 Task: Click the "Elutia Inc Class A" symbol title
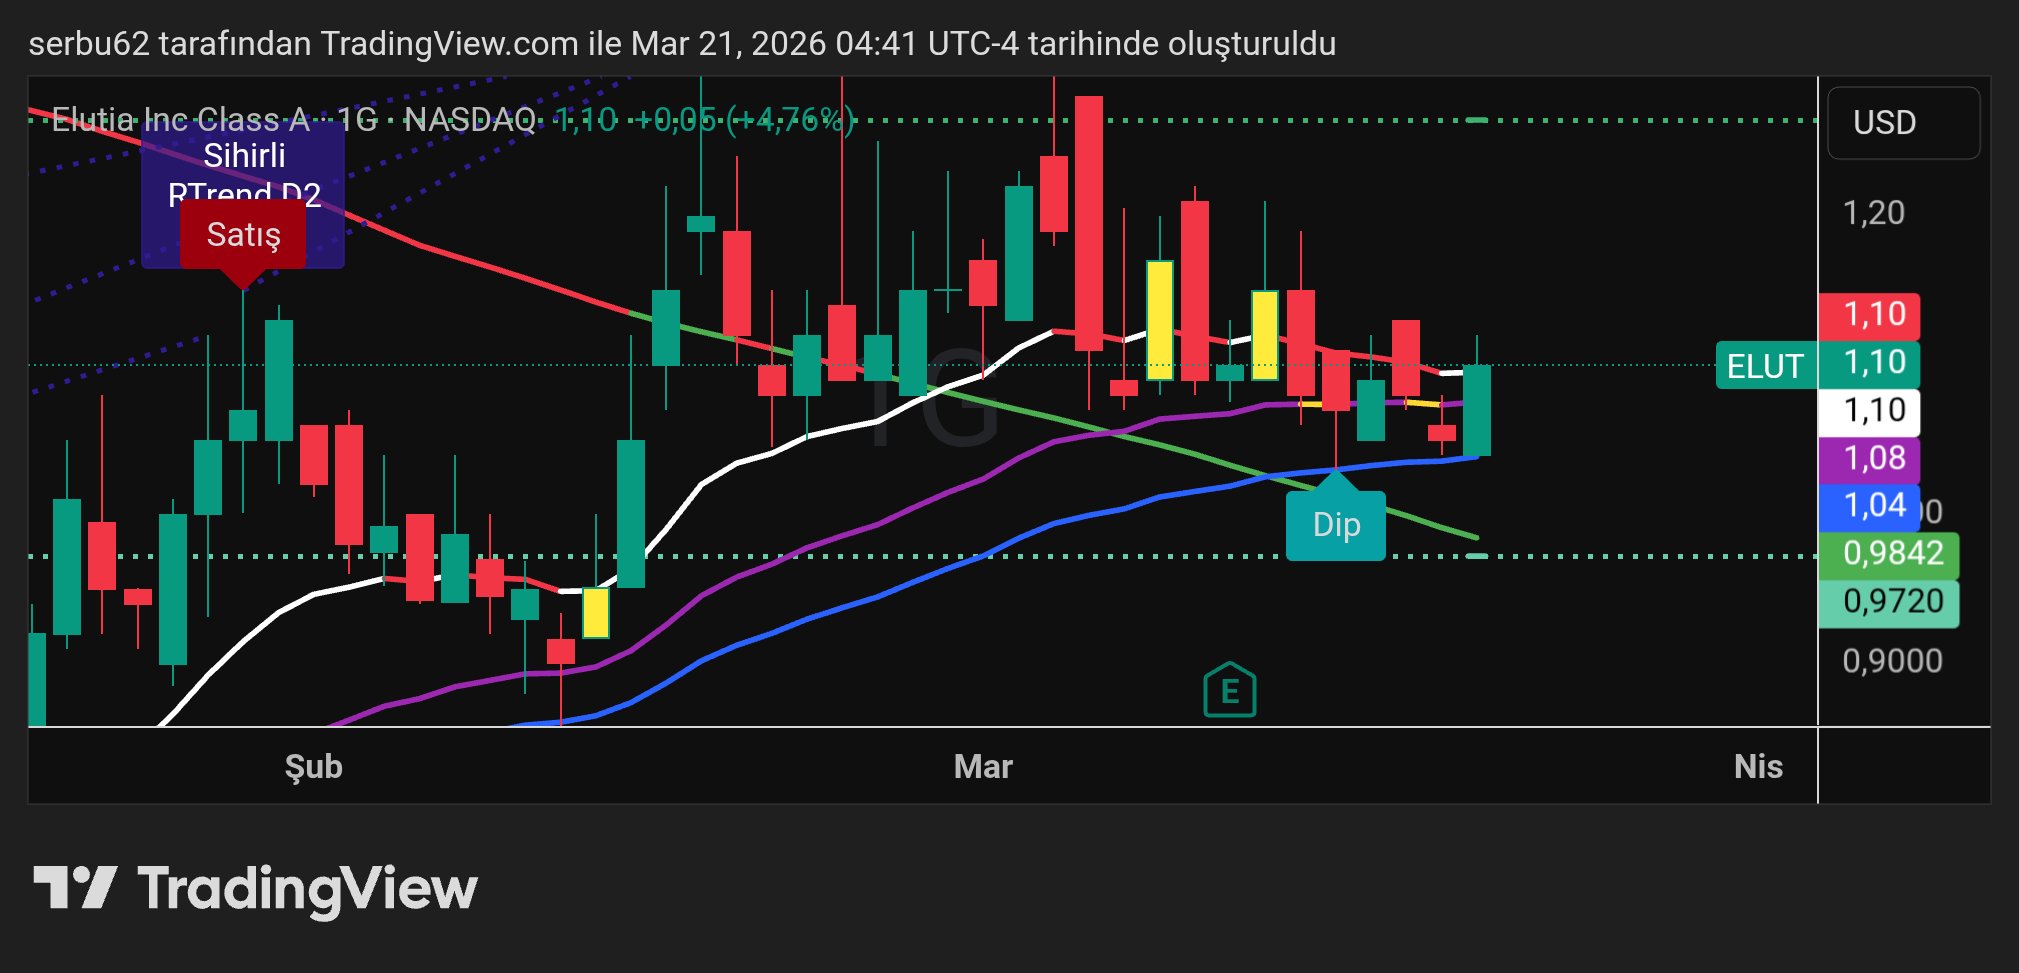coord(180,120)
